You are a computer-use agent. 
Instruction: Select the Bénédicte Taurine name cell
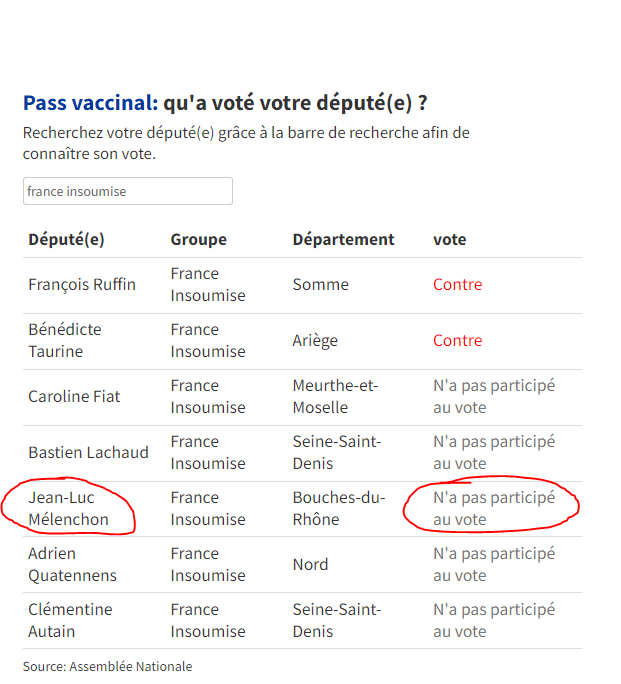click(x=65, y=341)
